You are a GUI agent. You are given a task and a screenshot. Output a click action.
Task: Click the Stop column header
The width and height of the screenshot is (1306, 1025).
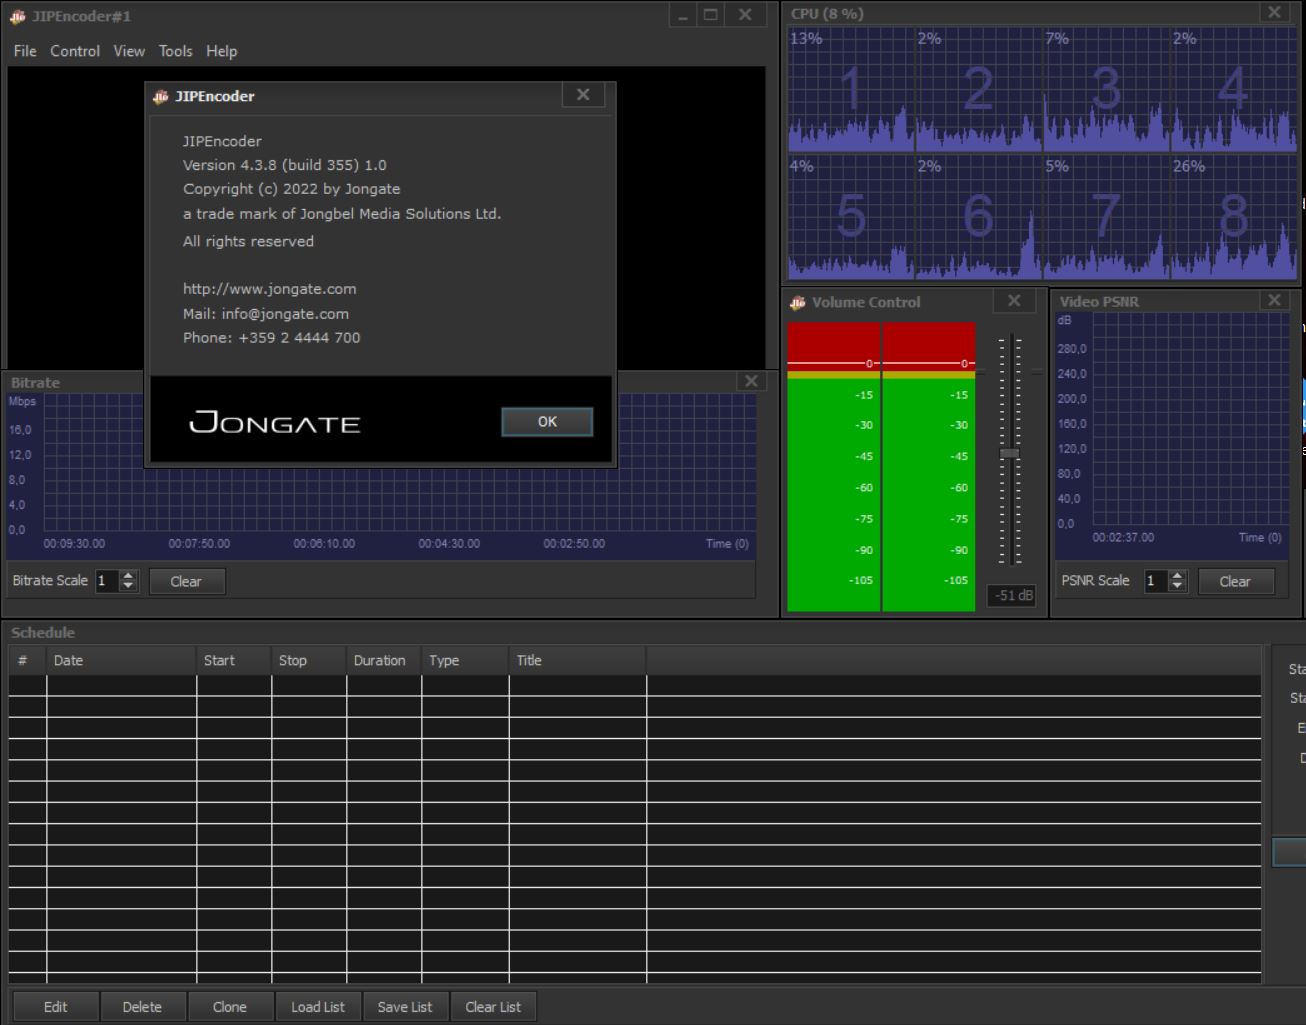click(309, 661)
